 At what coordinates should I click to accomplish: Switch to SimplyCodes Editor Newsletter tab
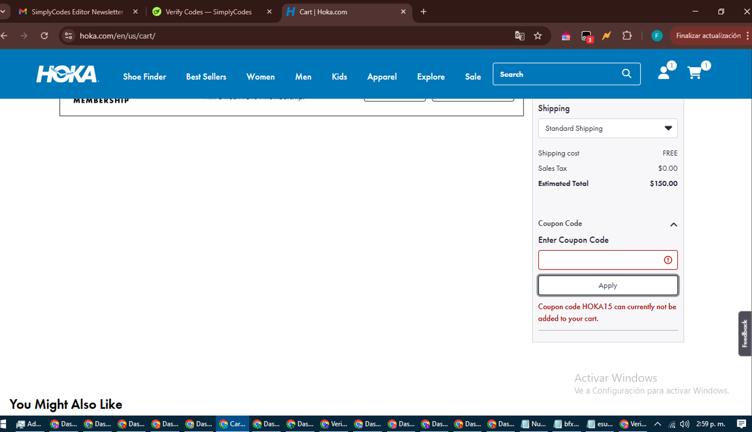tap(78, 12)
